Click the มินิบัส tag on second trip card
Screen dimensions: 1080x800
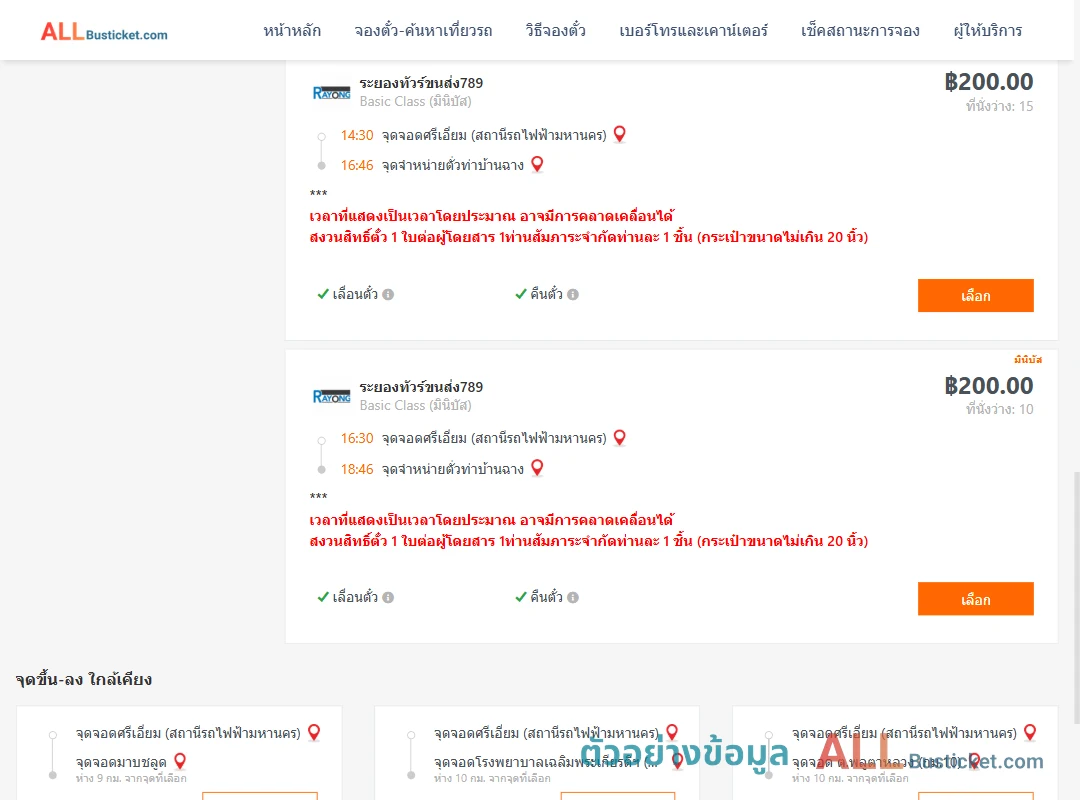coord(1028,360)
